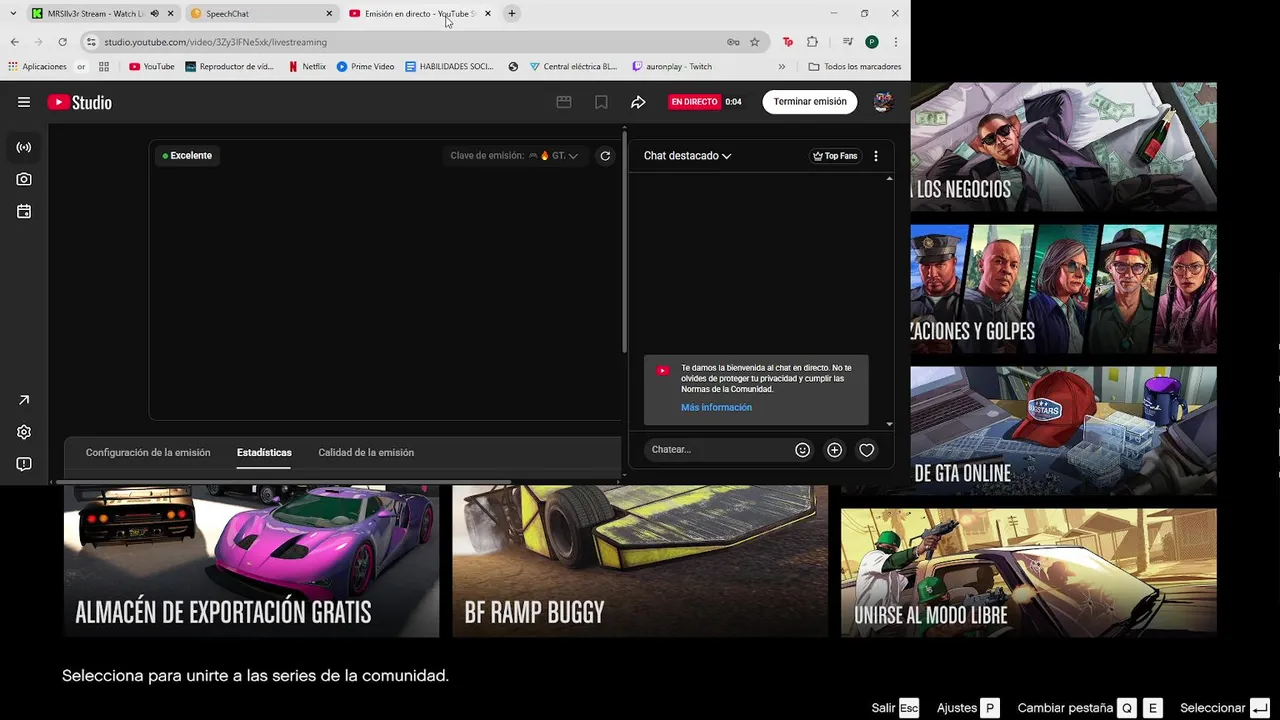Open the chat emoji picker
The image size is (1280, 720).
click(802, 450)
